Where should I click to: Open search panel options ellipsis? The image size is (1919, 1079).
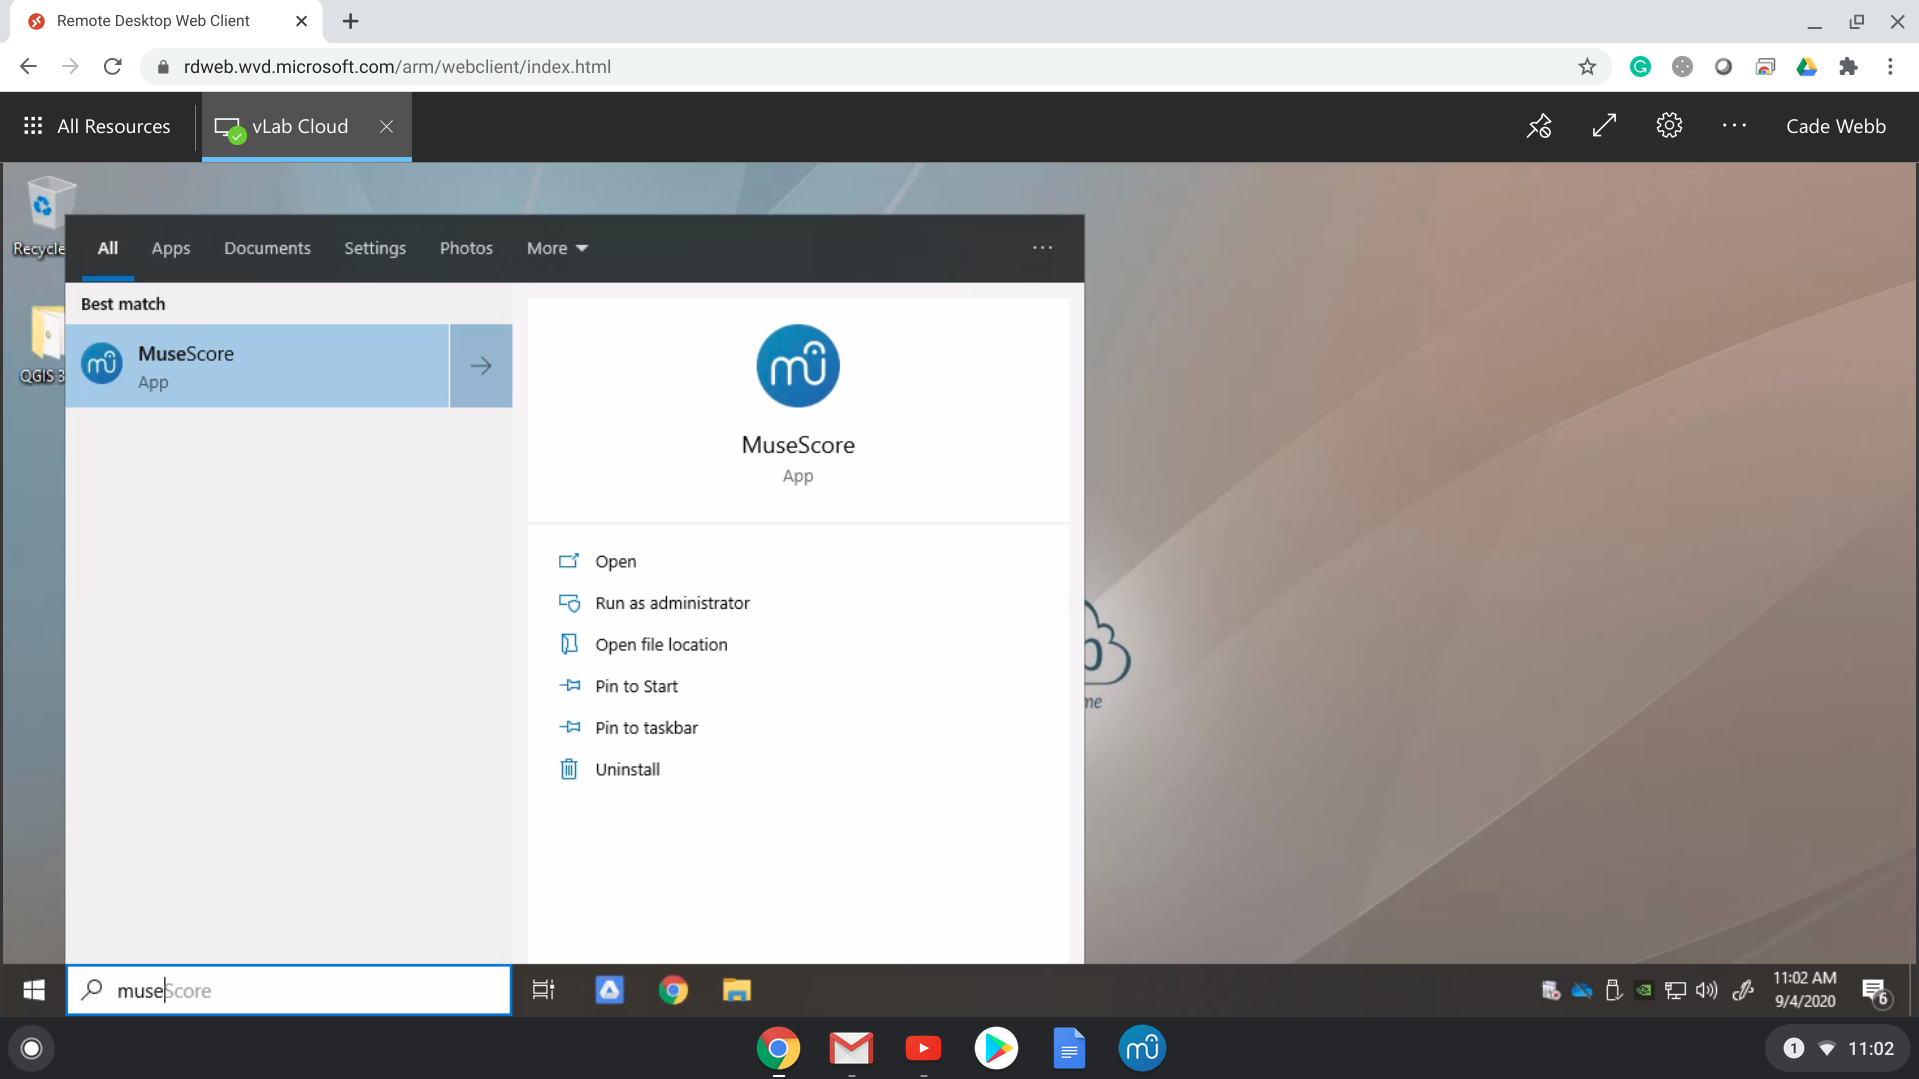point(1042,248)
